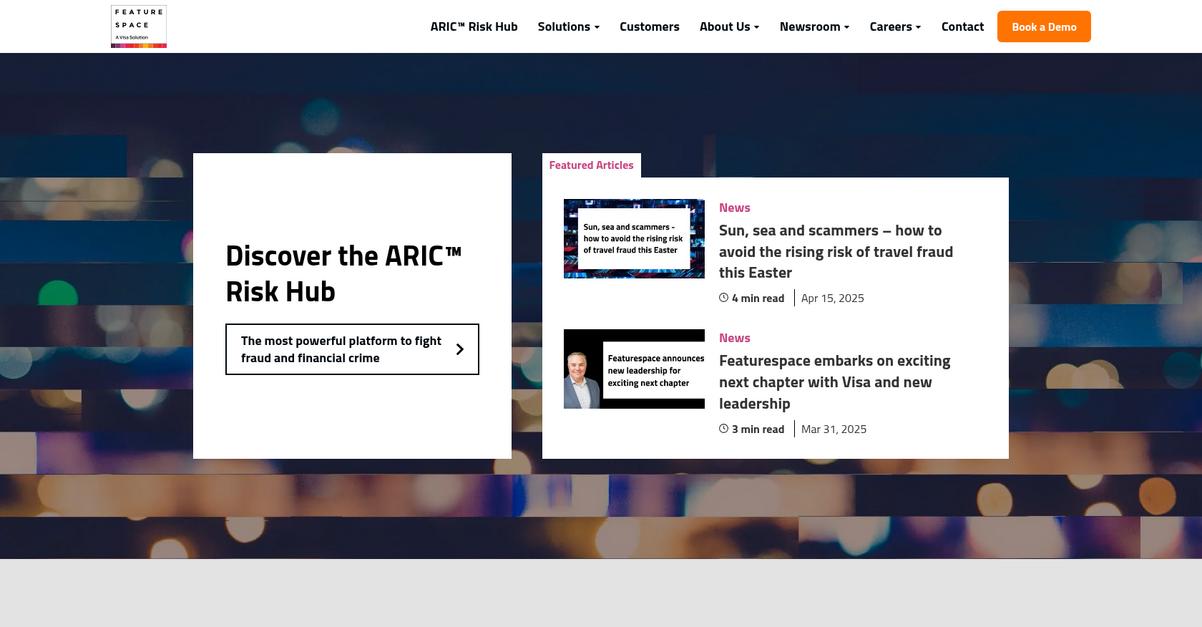Expand the About Us dropdown

click(729, 27)
